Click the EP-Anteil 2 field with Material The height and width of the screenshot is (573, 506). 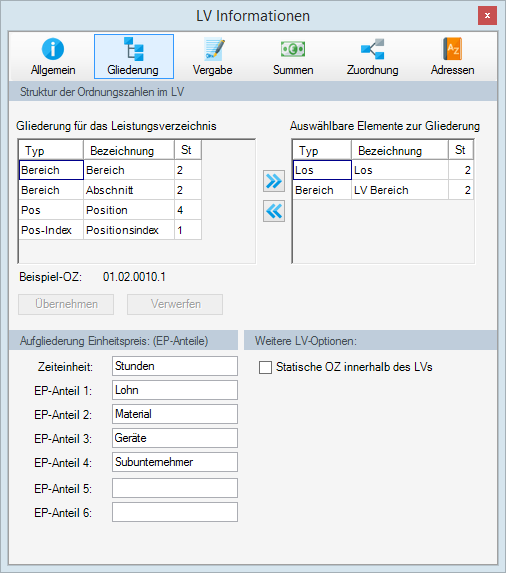point(175,414)
